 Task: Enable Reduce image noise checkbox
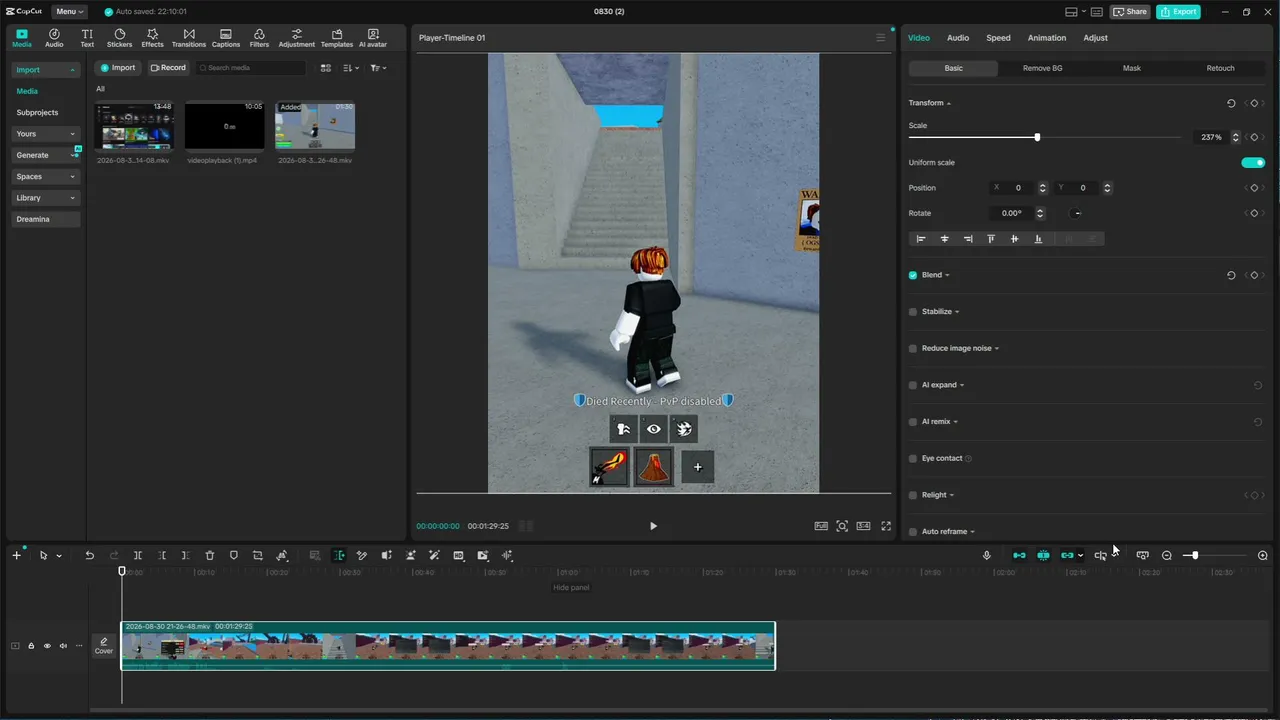913,348
